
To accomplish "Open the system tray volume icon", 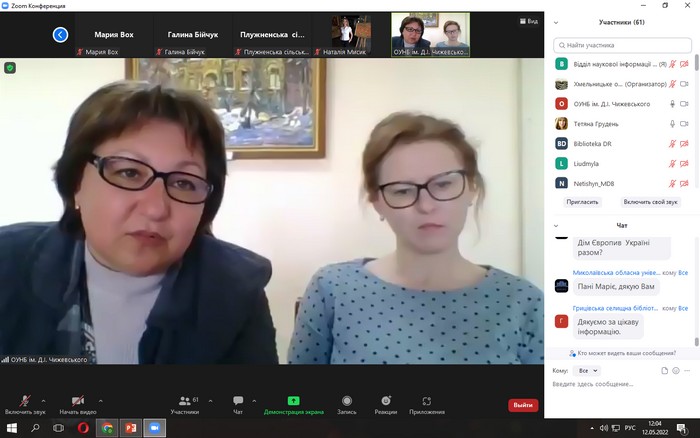I will pos(604,428).
